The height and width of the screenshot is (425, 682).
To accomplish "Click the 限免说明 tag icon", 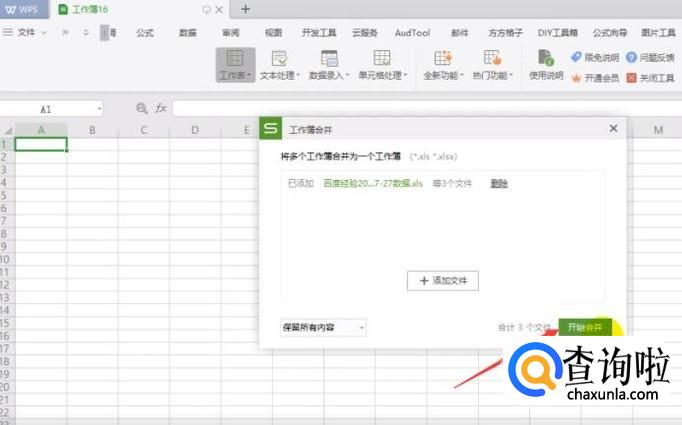I will (576, 57).
